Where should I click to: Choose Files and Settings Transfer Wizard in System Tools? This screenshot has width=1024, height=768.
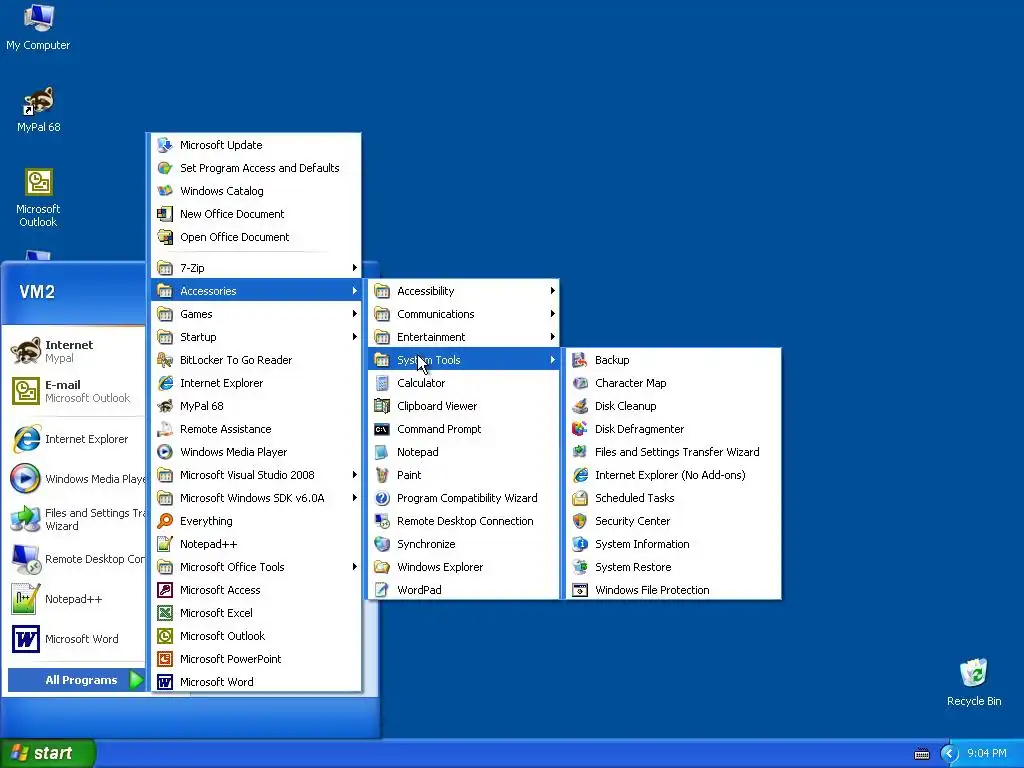click(x=673, y=452)
